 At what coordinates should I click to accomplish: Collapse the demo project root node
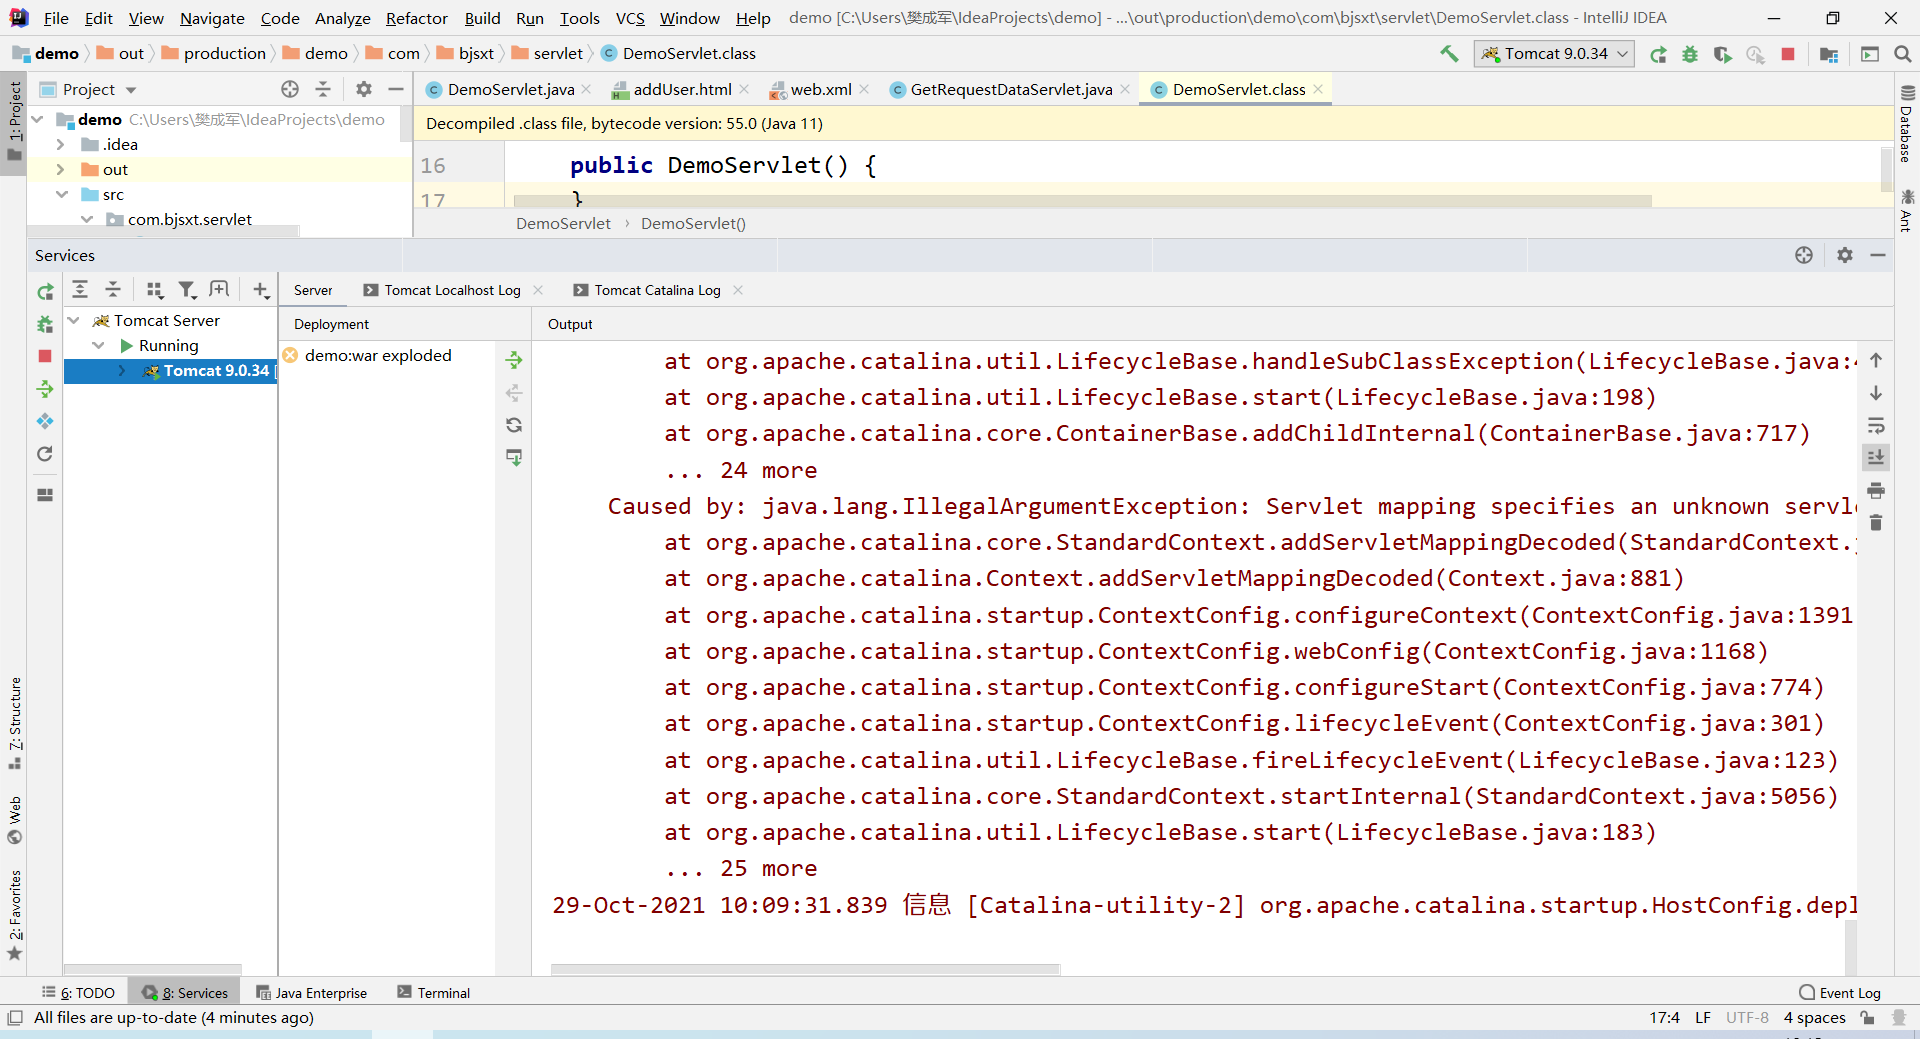point(37,119)
